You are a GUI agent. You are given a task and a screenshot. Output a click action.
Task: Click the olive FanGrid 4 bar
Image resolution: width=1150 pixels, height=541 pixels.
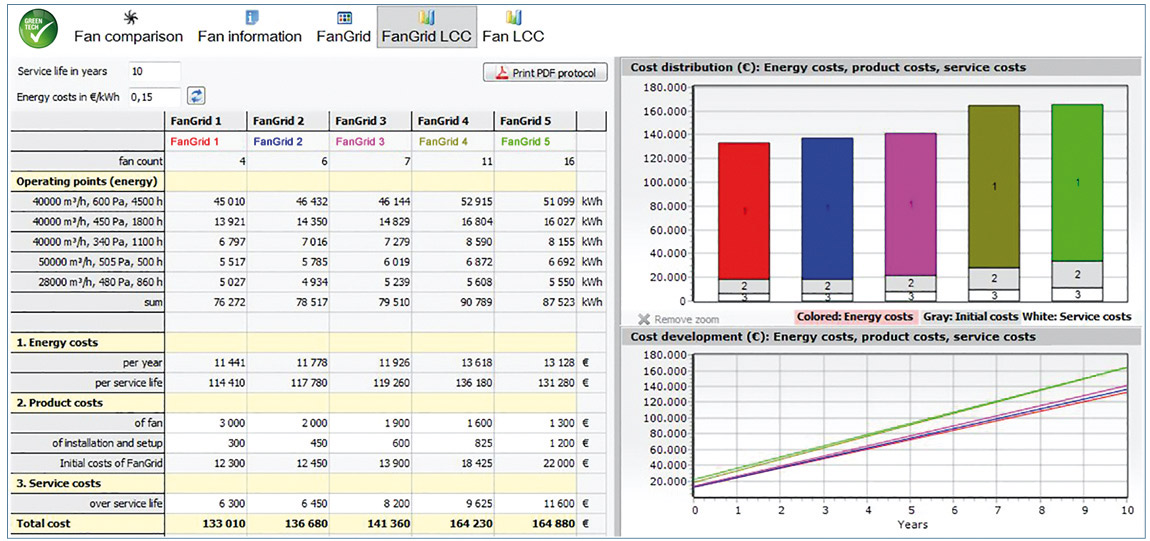point(994,187)
